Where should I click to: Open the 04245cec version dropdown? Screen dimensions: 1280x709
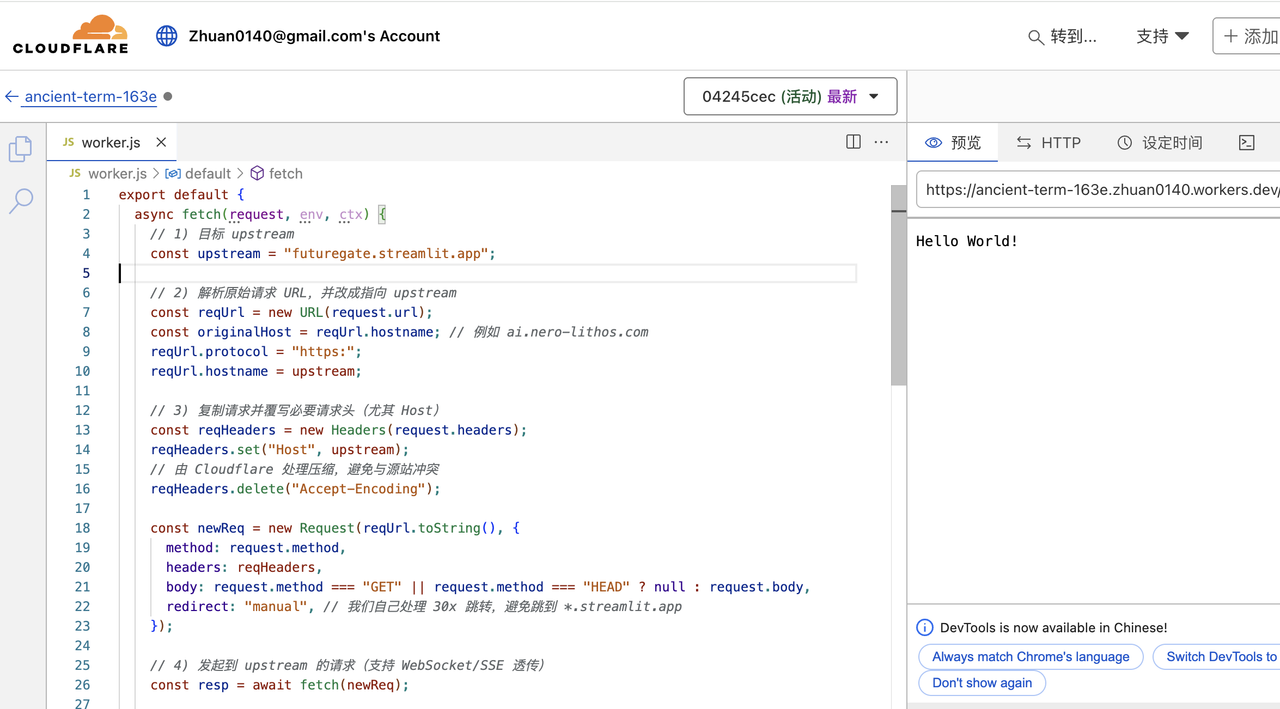(790, 97)
